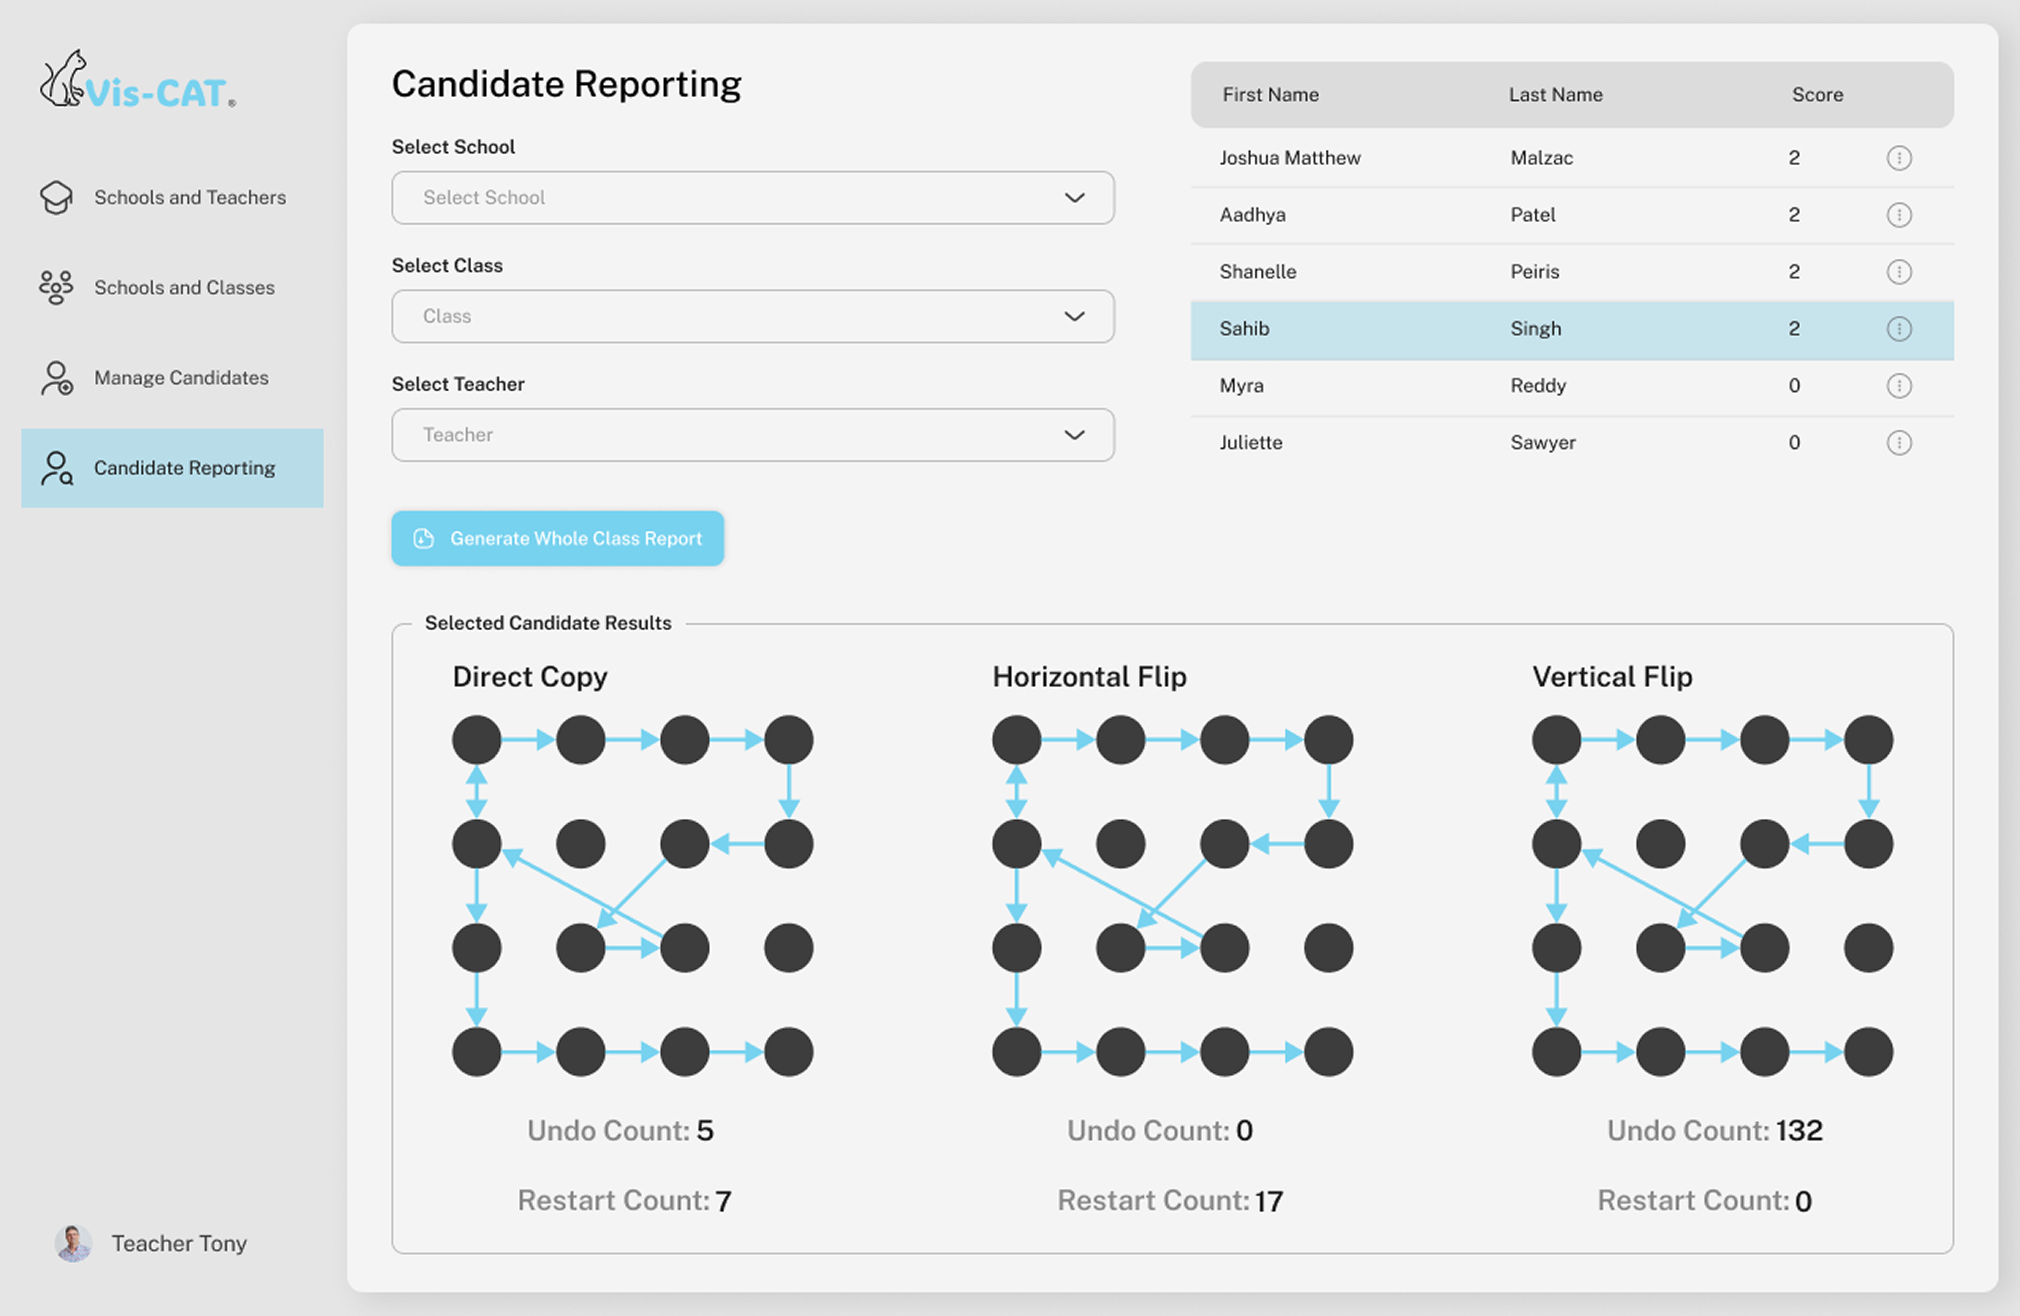Click info icon in Sahib Singh row
The image size is (2020, 1316).
(1898, 329)
